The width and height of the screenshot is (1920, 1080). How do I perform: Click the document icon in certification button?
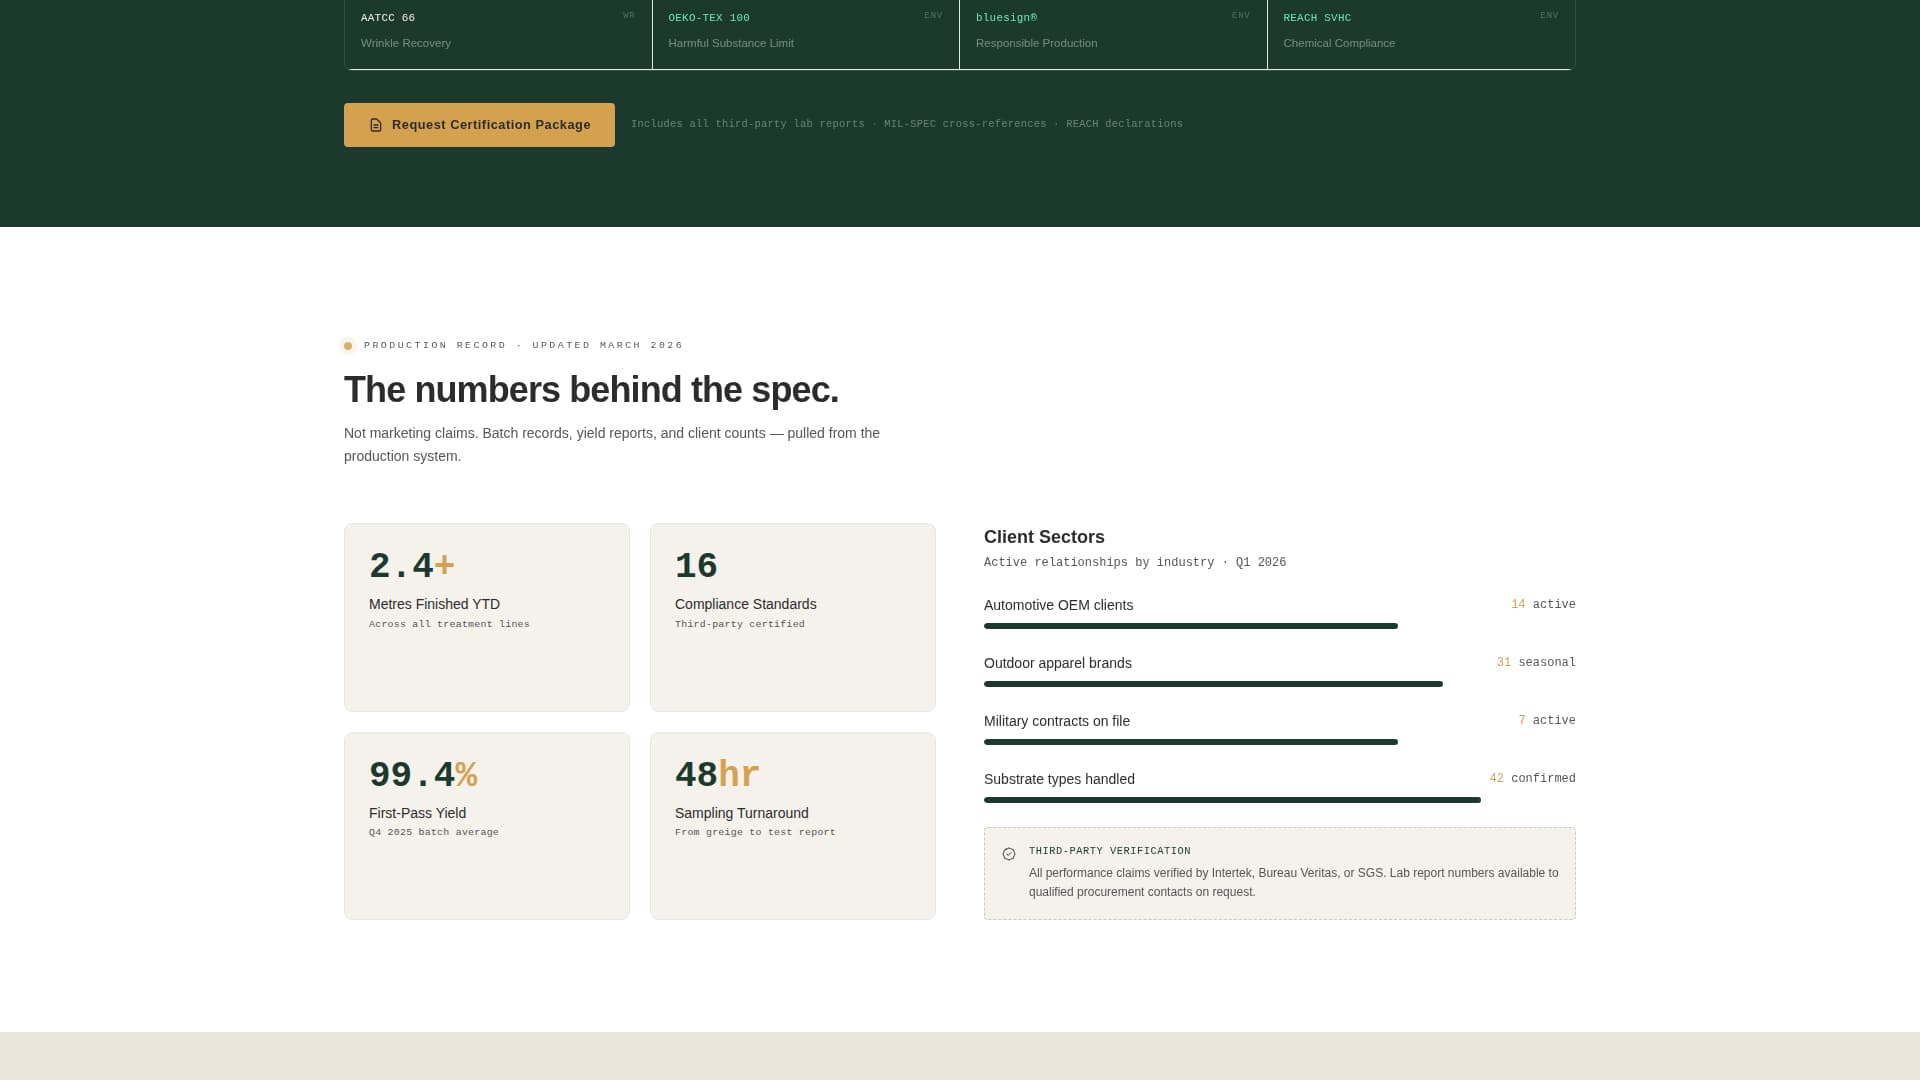point(376,125)
